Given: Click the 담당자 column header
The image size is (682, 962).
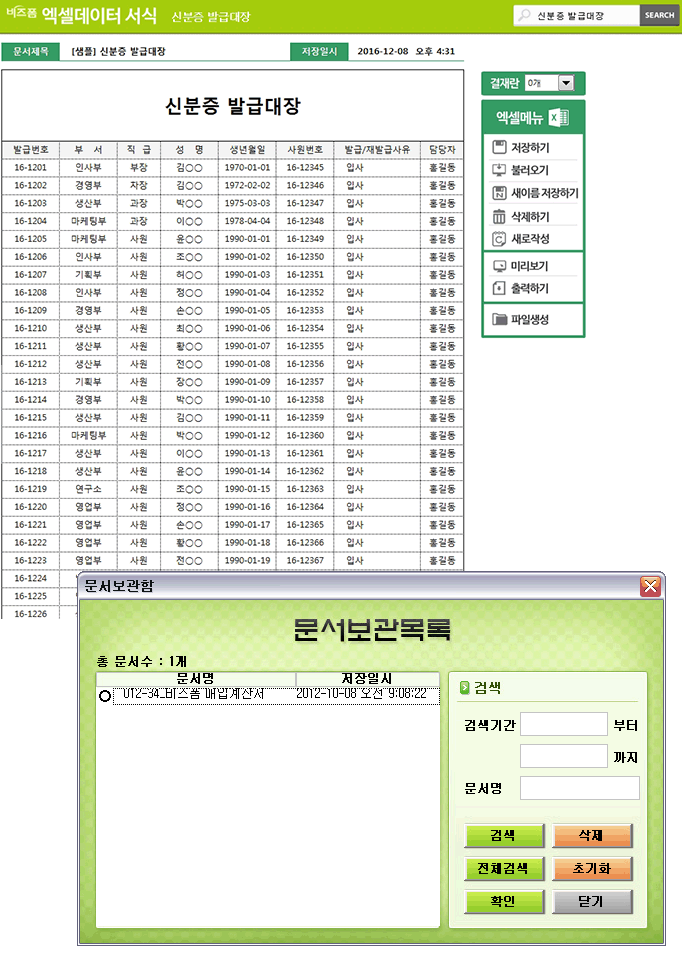Looking at the screenshot, I should pos(442,150).
